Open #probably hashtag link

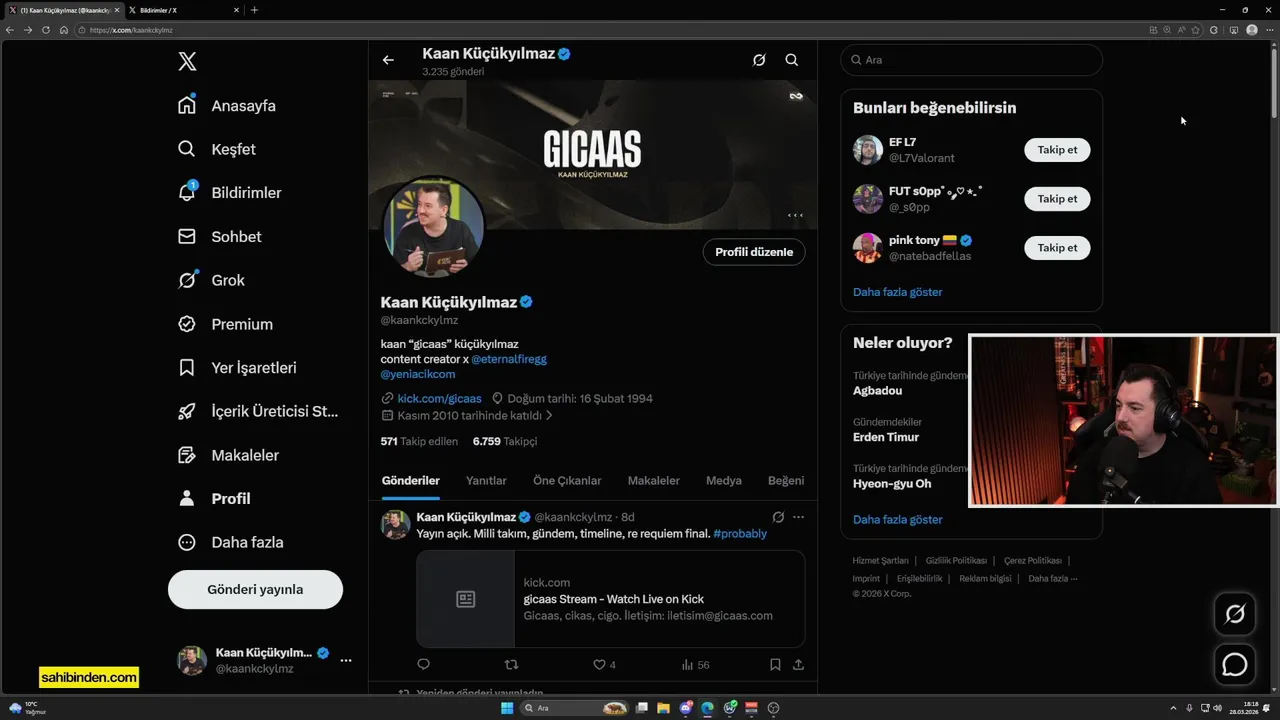click(x=740, y=534)
